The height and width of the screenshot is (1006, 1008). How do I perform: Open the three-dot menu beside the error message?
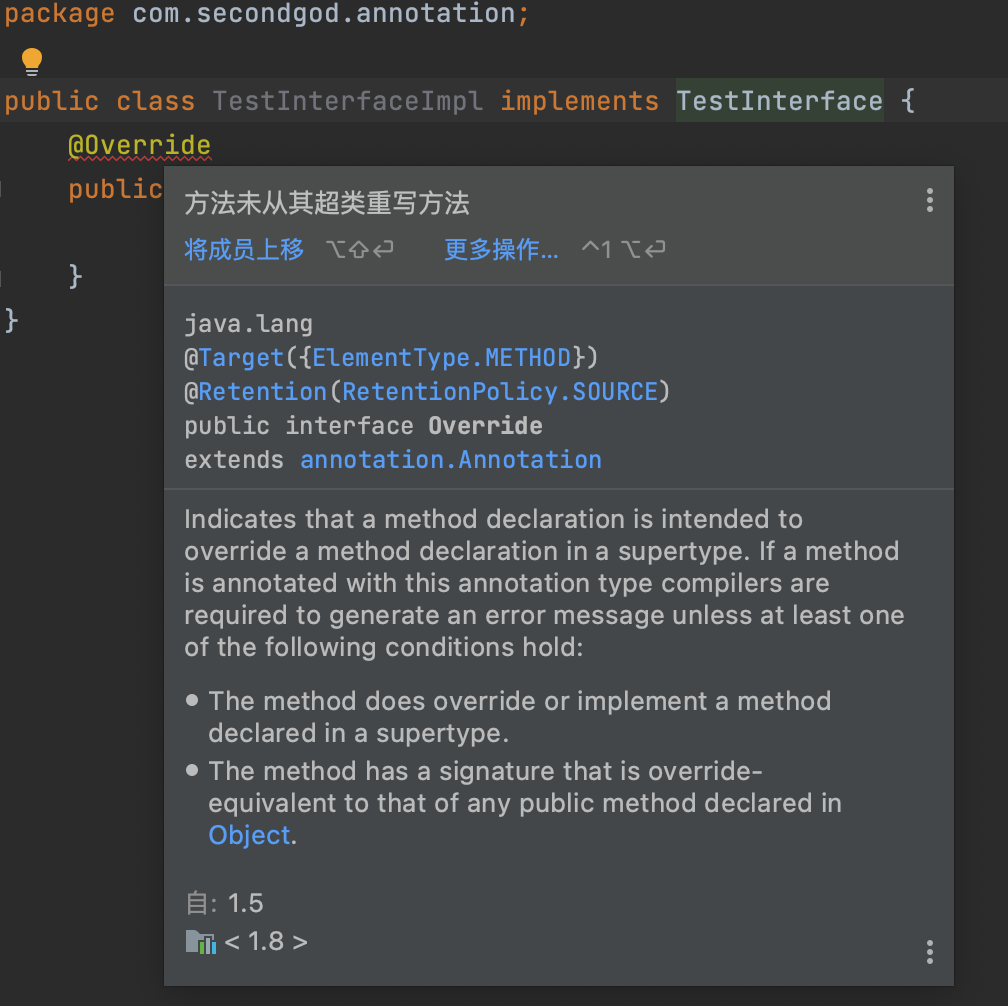coord(929,201)
